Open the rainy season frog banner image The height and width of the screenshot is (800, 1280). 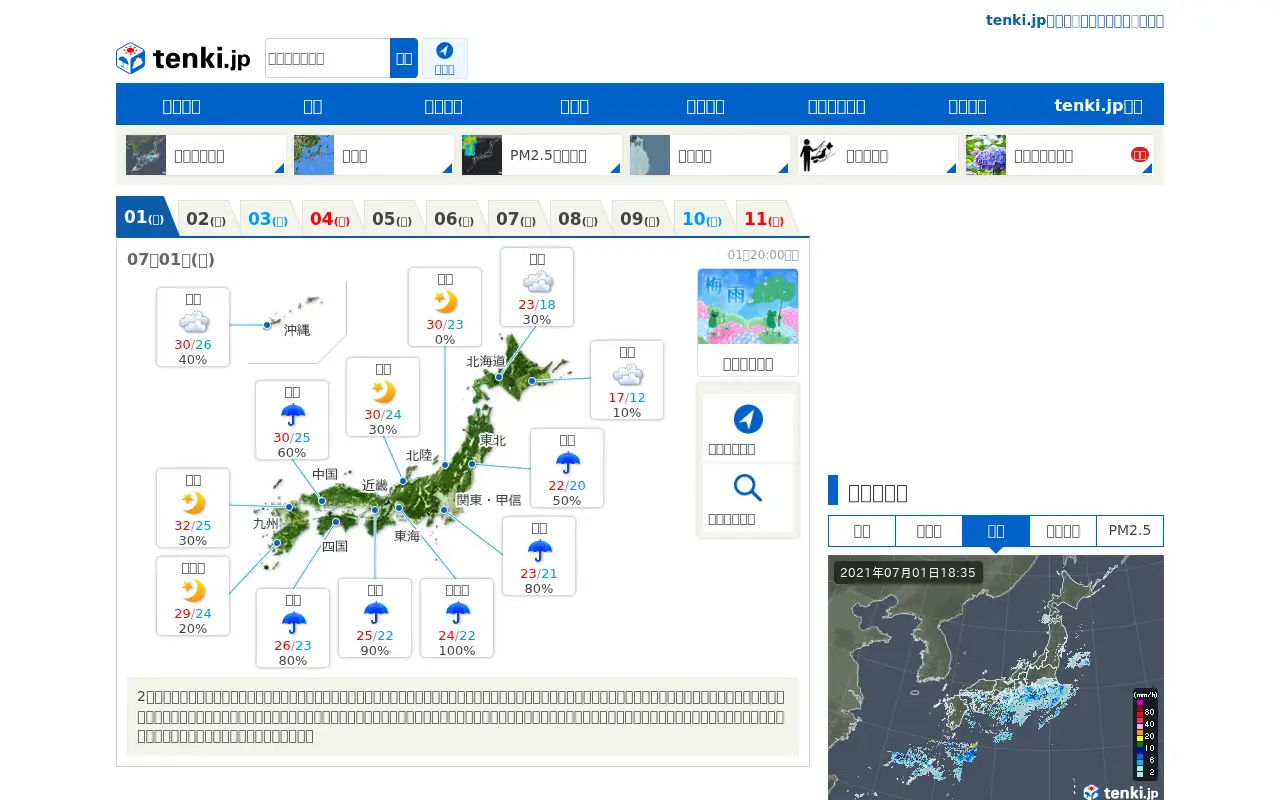click(x=748, y=306)
